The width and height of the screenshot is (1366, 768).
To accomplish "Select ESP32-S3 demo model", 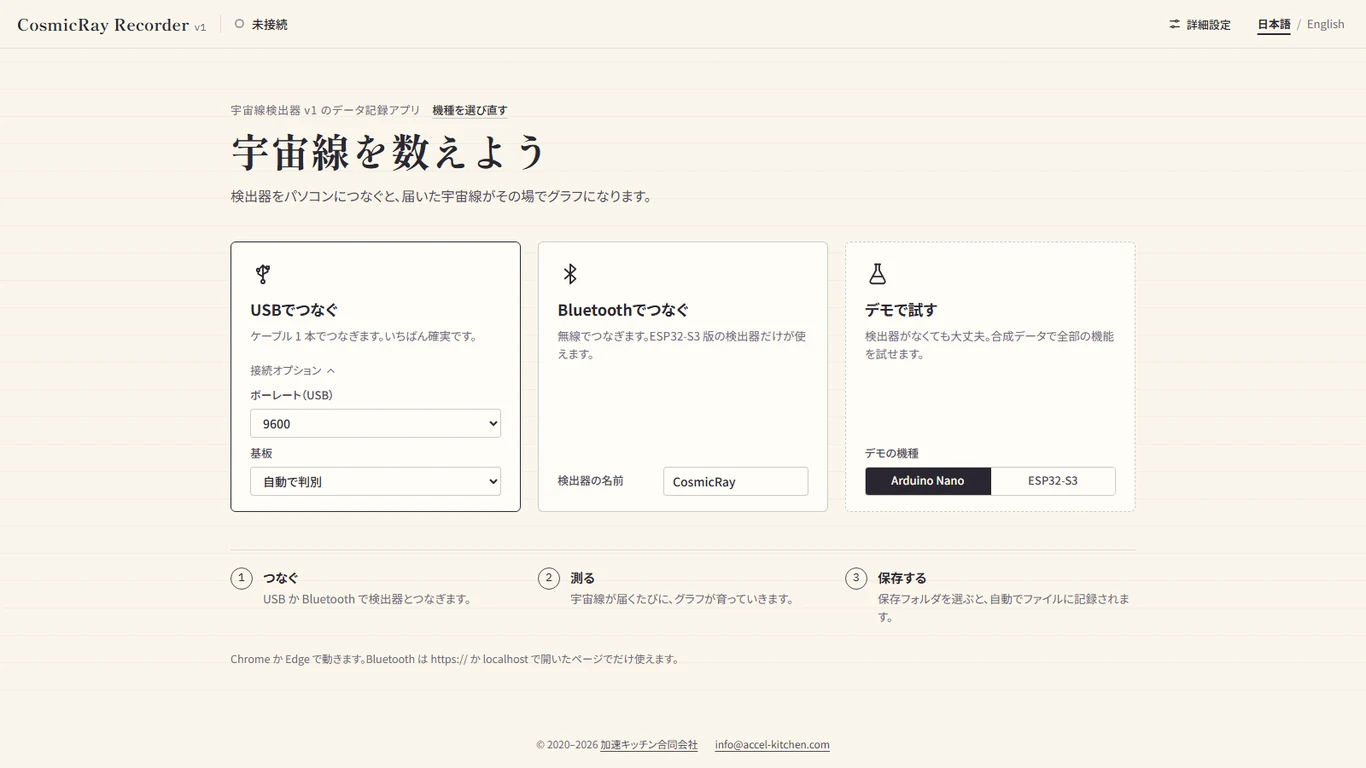I will tap(1053, 481).
